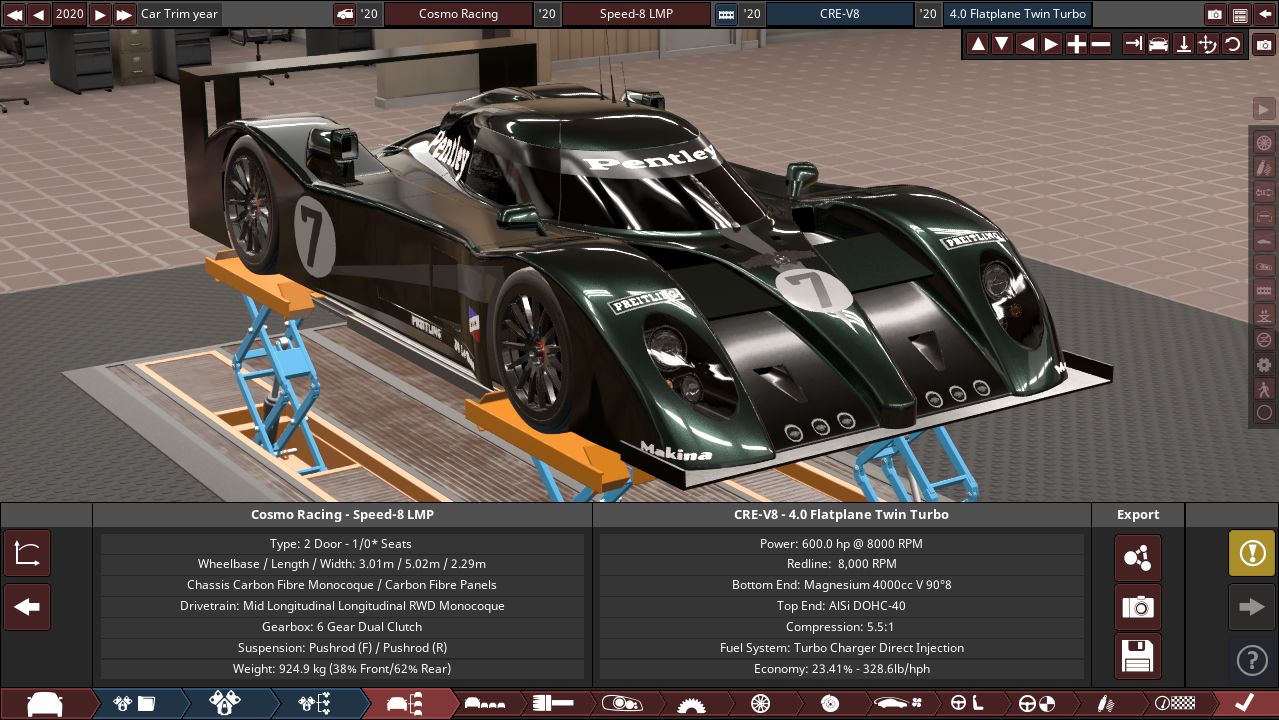Toggle the drivetrain layout option in sidebar

pos(1264,191)
